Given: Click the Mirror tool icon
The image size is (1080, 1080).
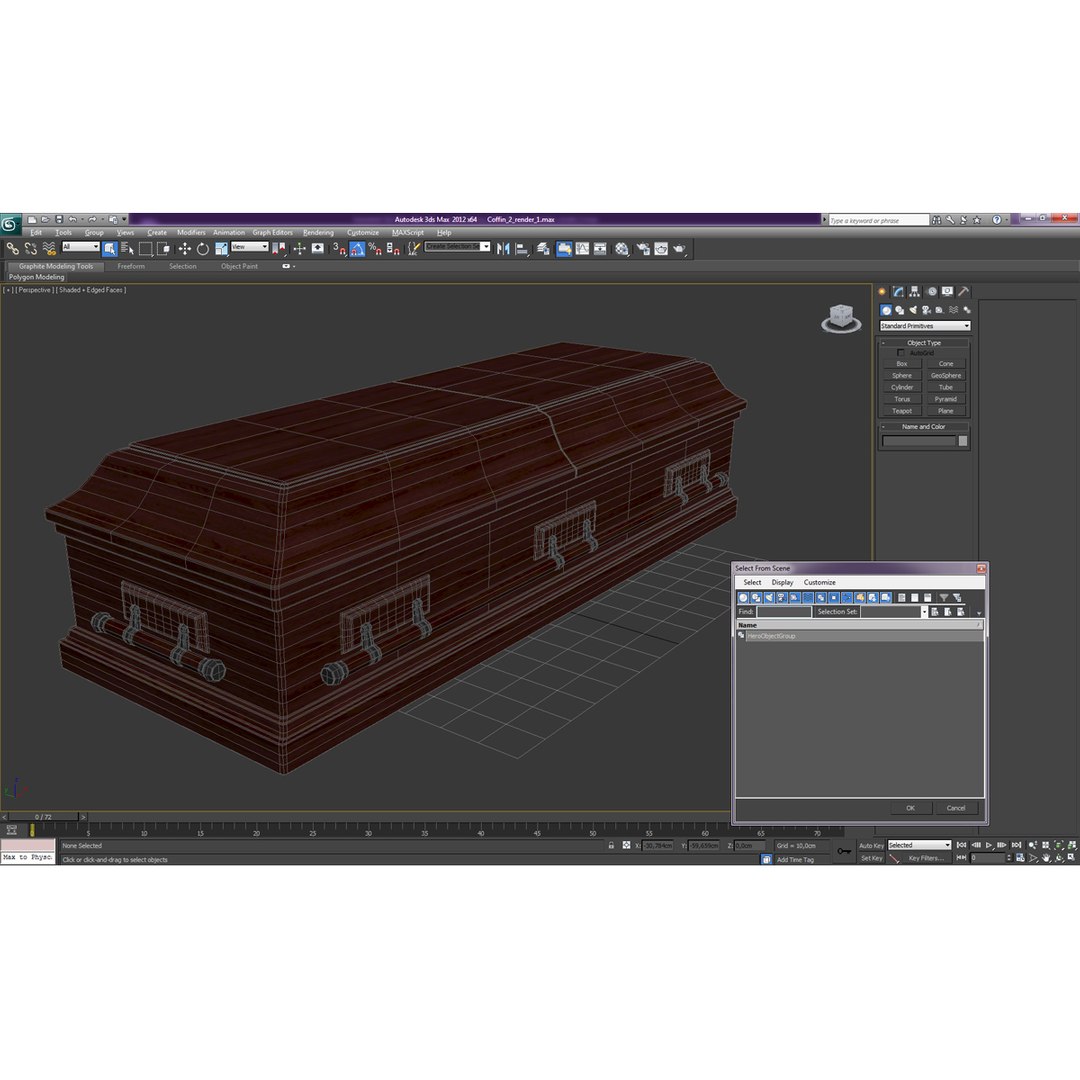Looking at the screenshot, I should click(503, 249).
